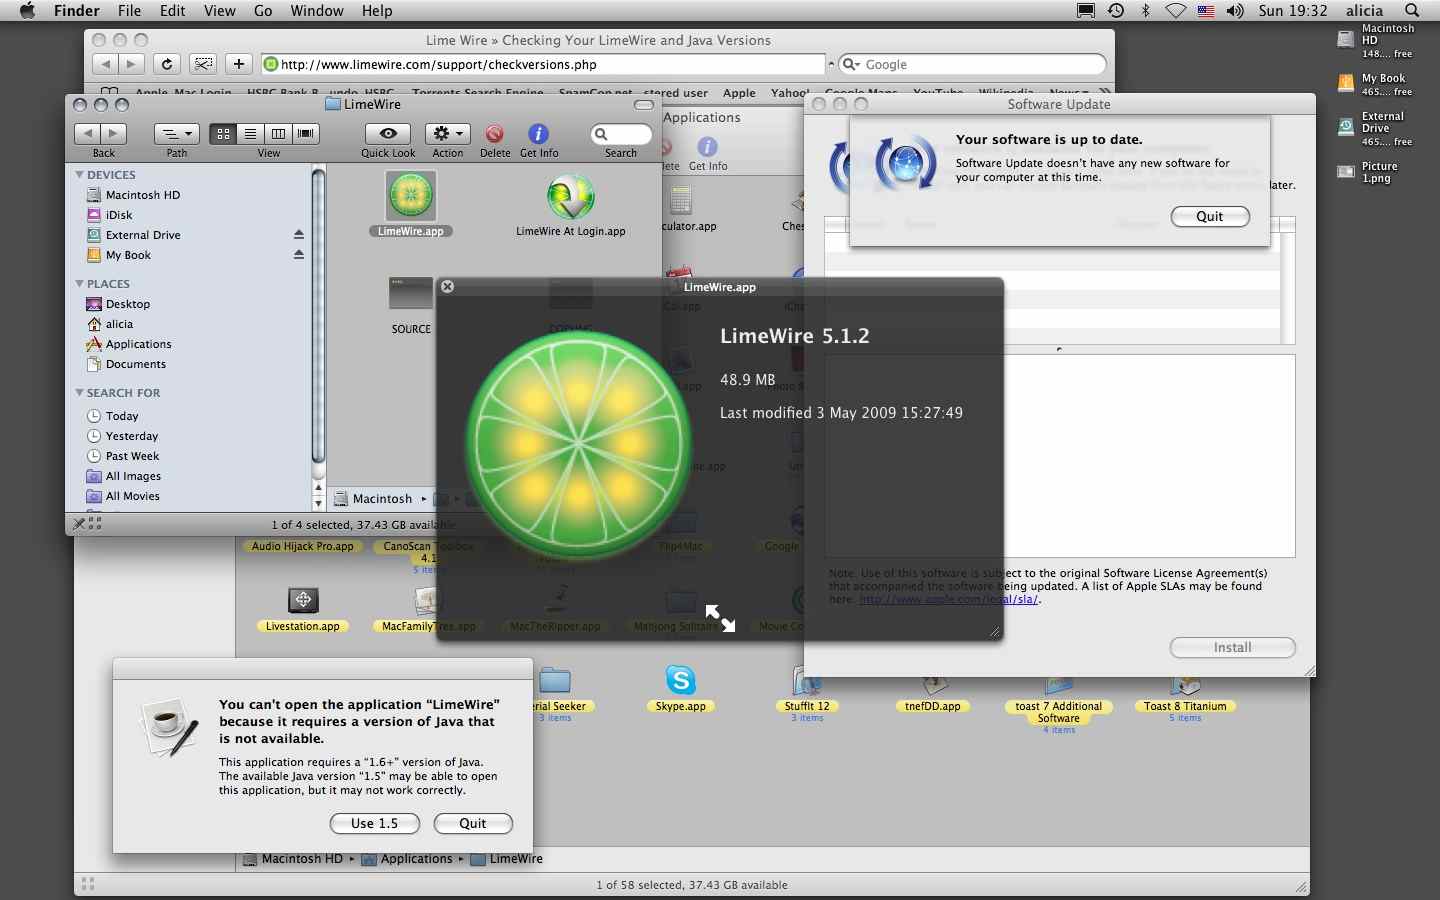Viewport: 1440px width, 900px height.
Task: Open the Action gear menu in LimeWire window
Action: (x=447, y=133)
